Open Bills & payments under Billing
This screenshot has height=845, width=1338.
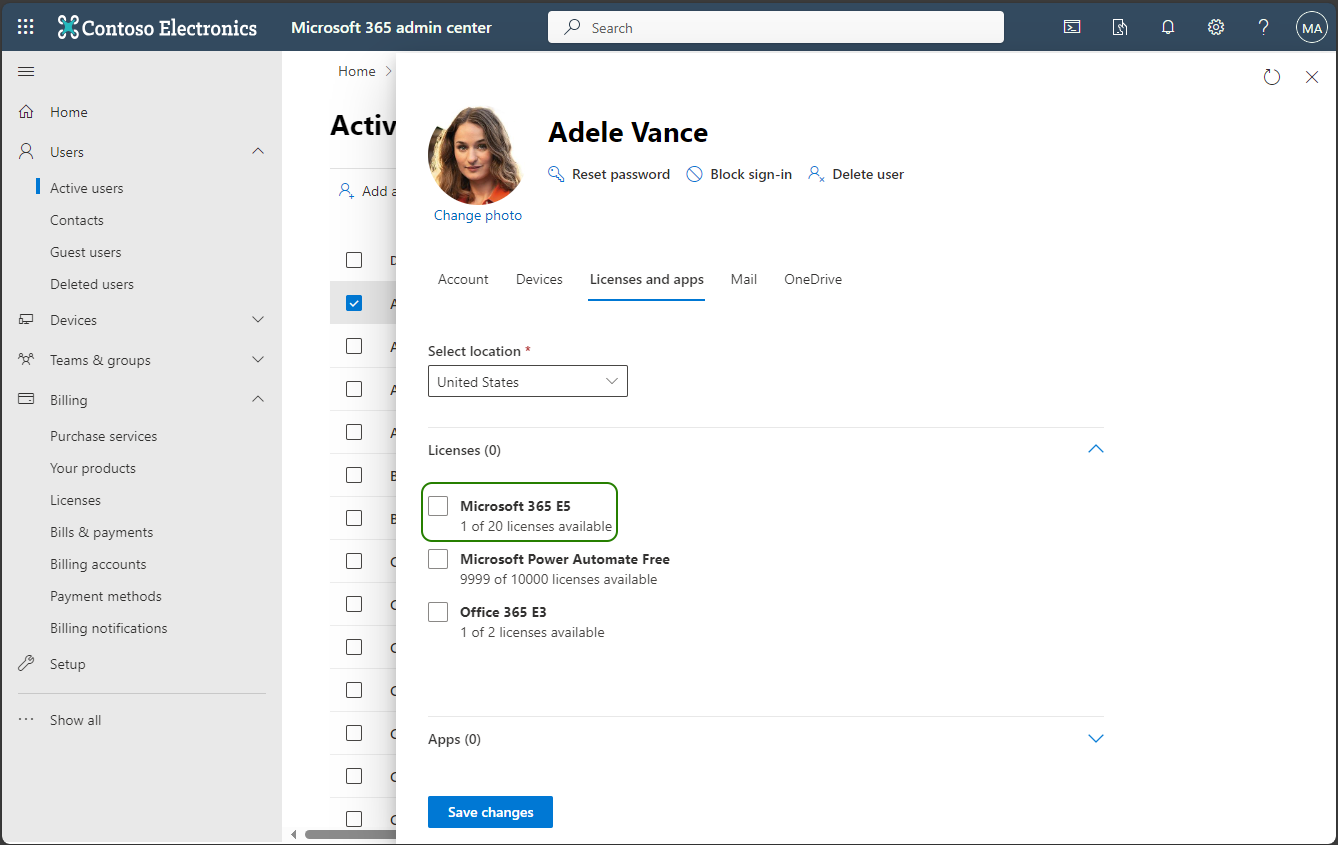point(102,532)
